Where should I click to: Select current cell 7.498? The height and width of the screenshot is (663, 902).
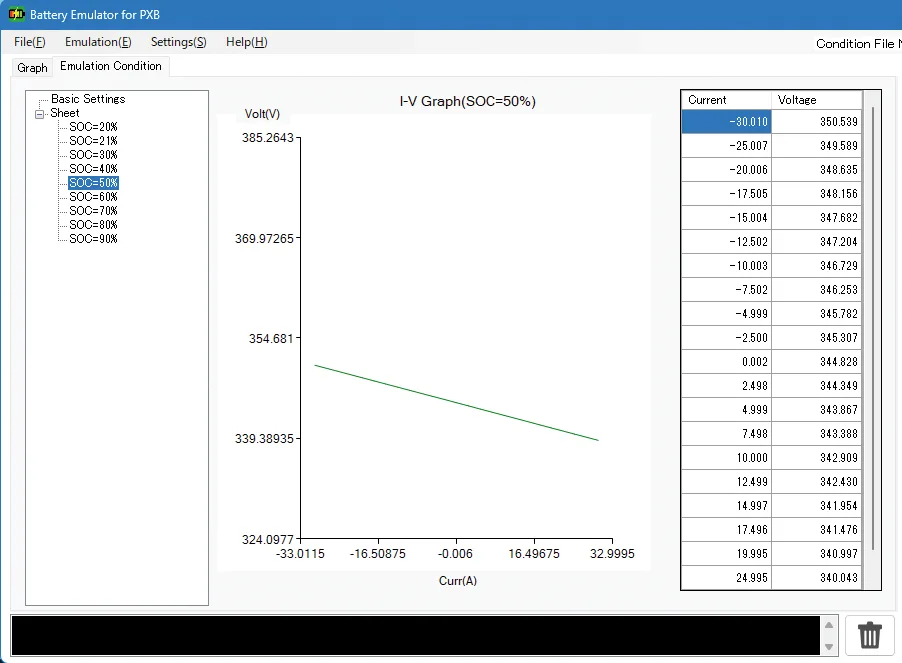click(x=727, y=434)
